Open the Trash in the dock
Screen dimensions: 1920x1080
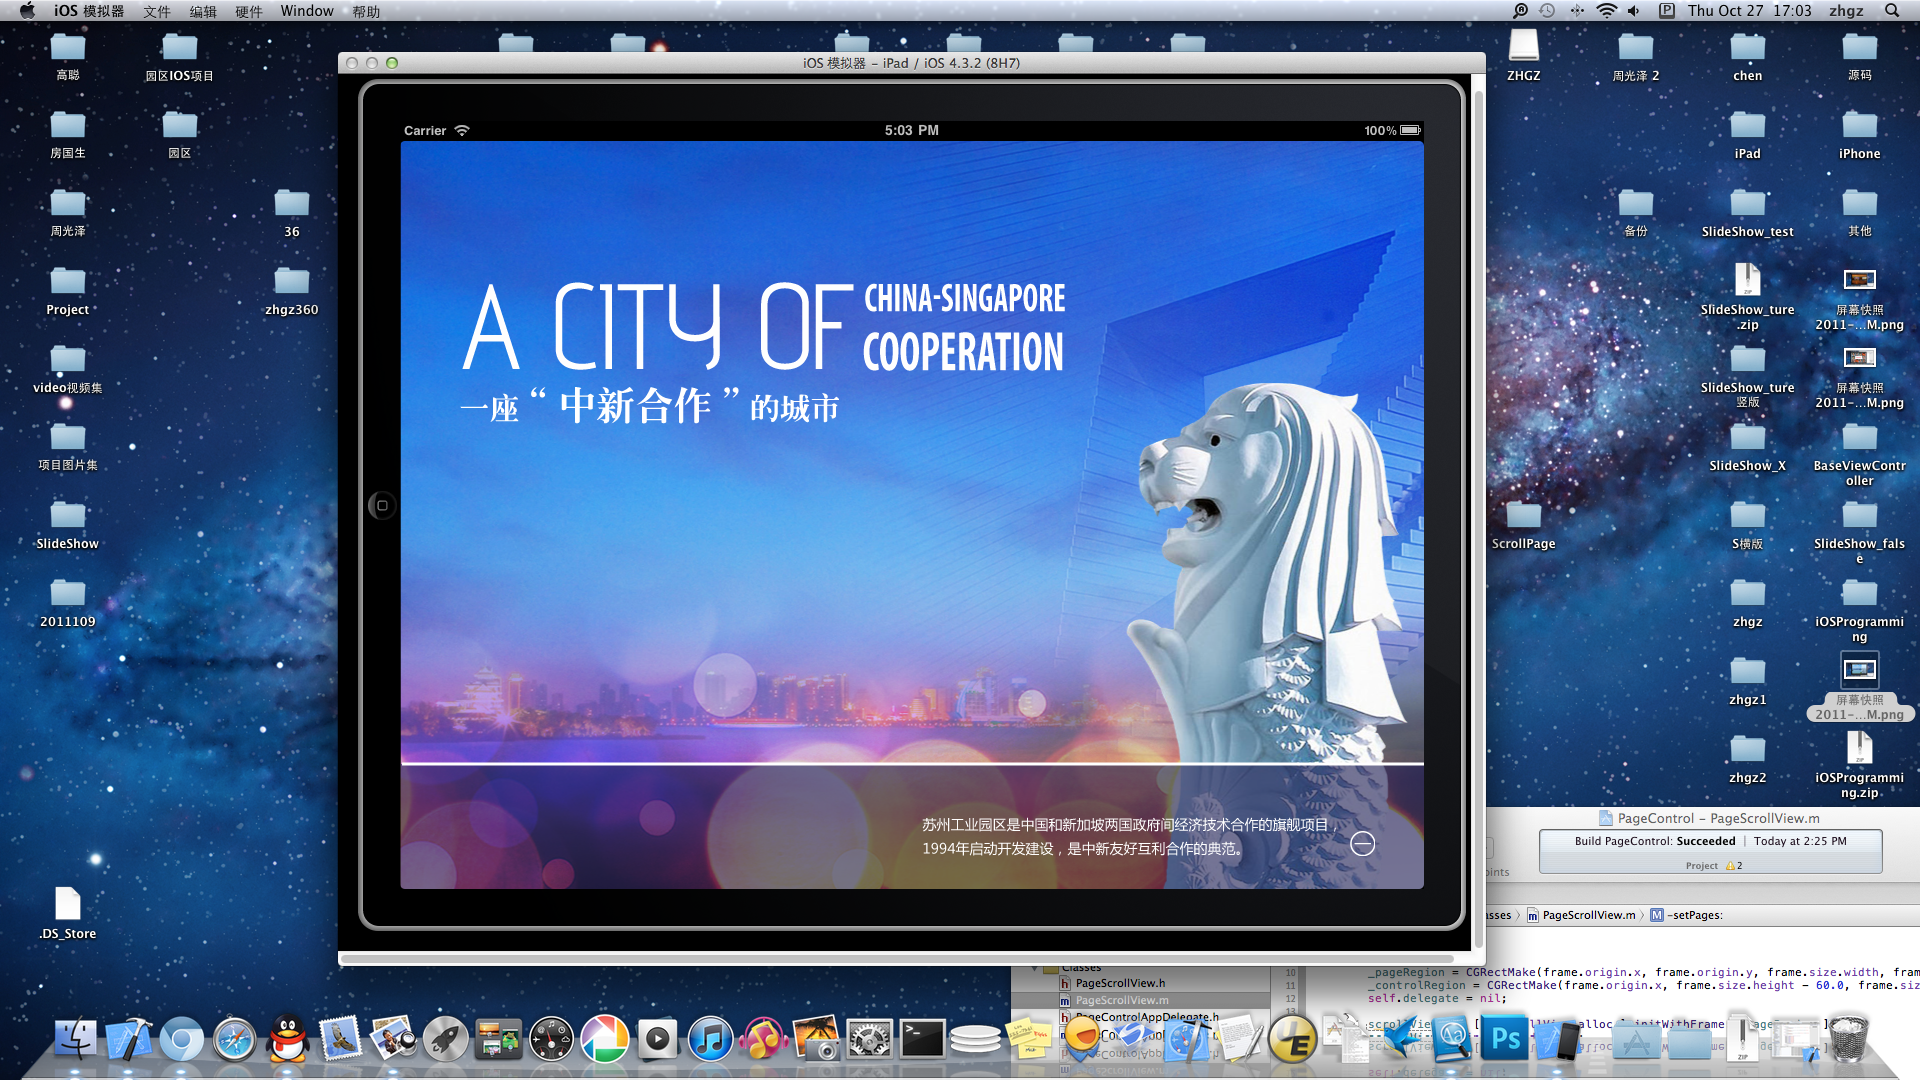coord(1848,1040)
